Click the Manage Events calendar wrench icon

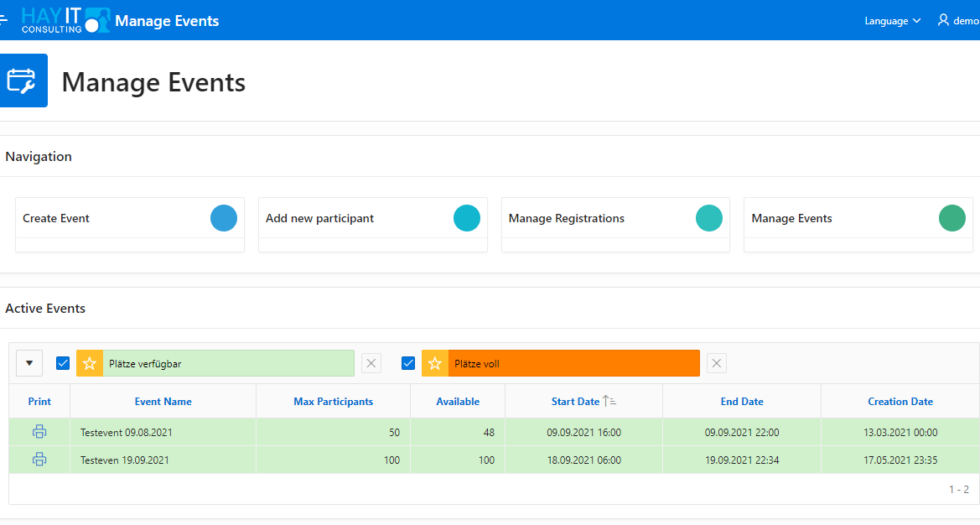coord(24,81)
